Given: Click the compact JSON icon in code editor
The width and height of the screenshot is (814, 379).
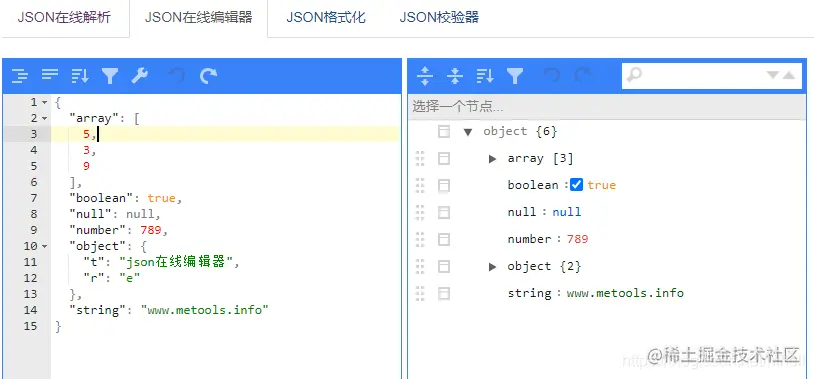Looking at the screenshot, I should tap(50, 76).
